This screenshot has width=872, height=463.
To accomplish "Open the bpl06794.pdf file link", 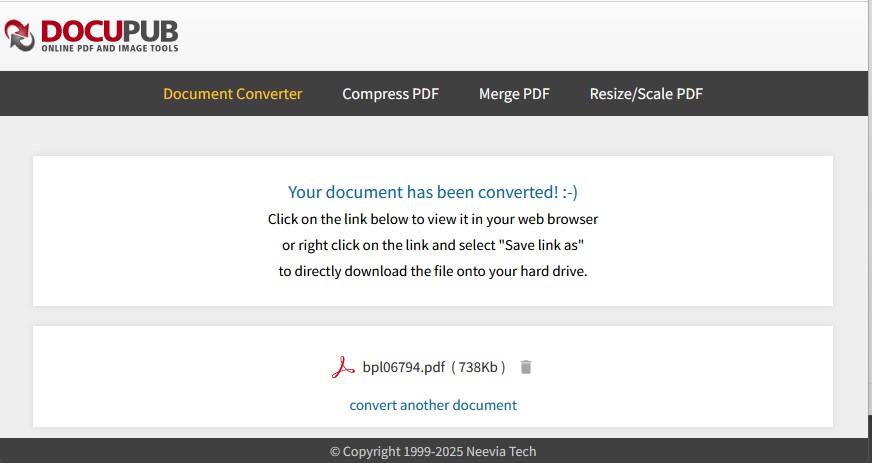I will click(x=404, y=367).
